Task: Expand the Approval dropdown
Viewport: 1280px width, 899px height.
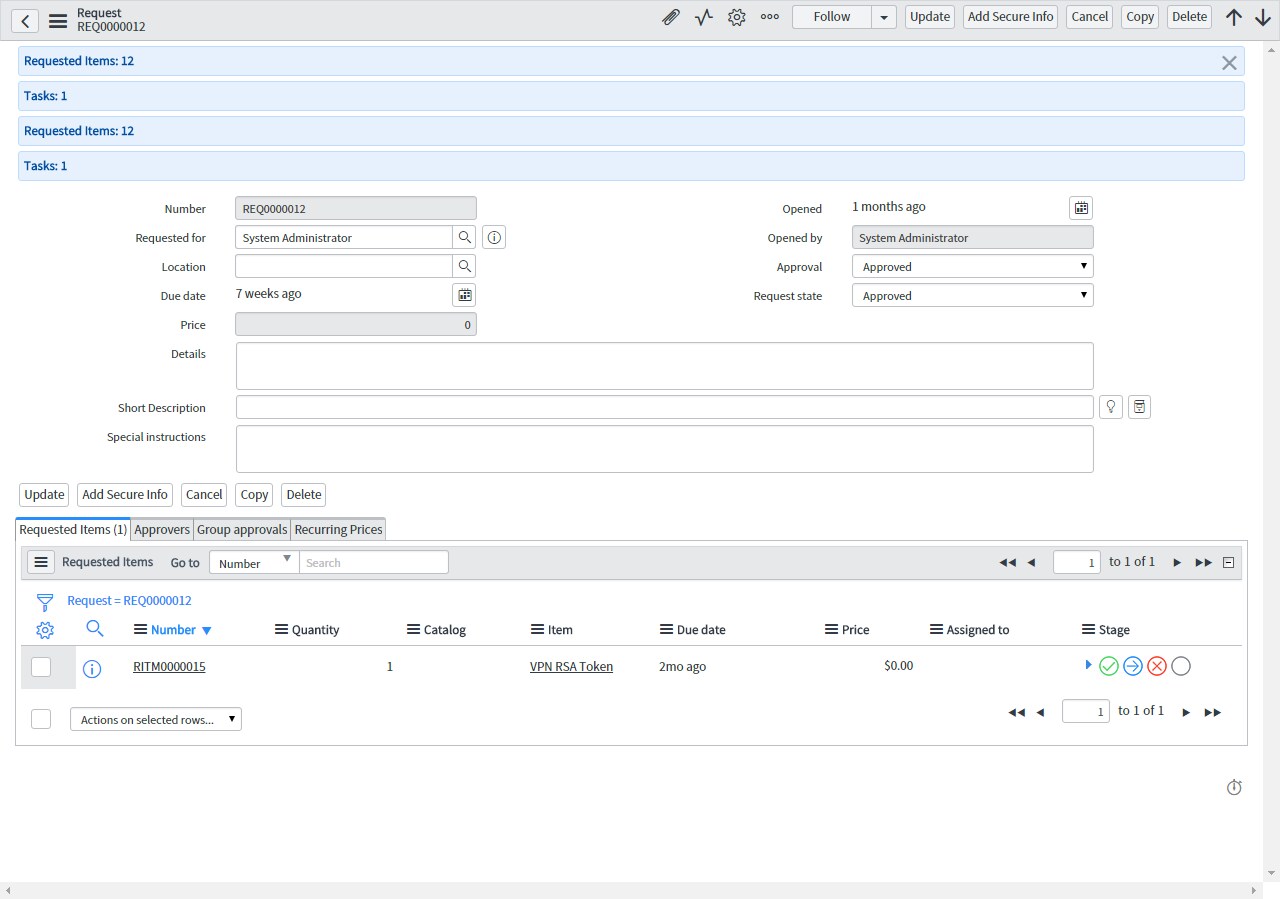Action: click(972, 267)
